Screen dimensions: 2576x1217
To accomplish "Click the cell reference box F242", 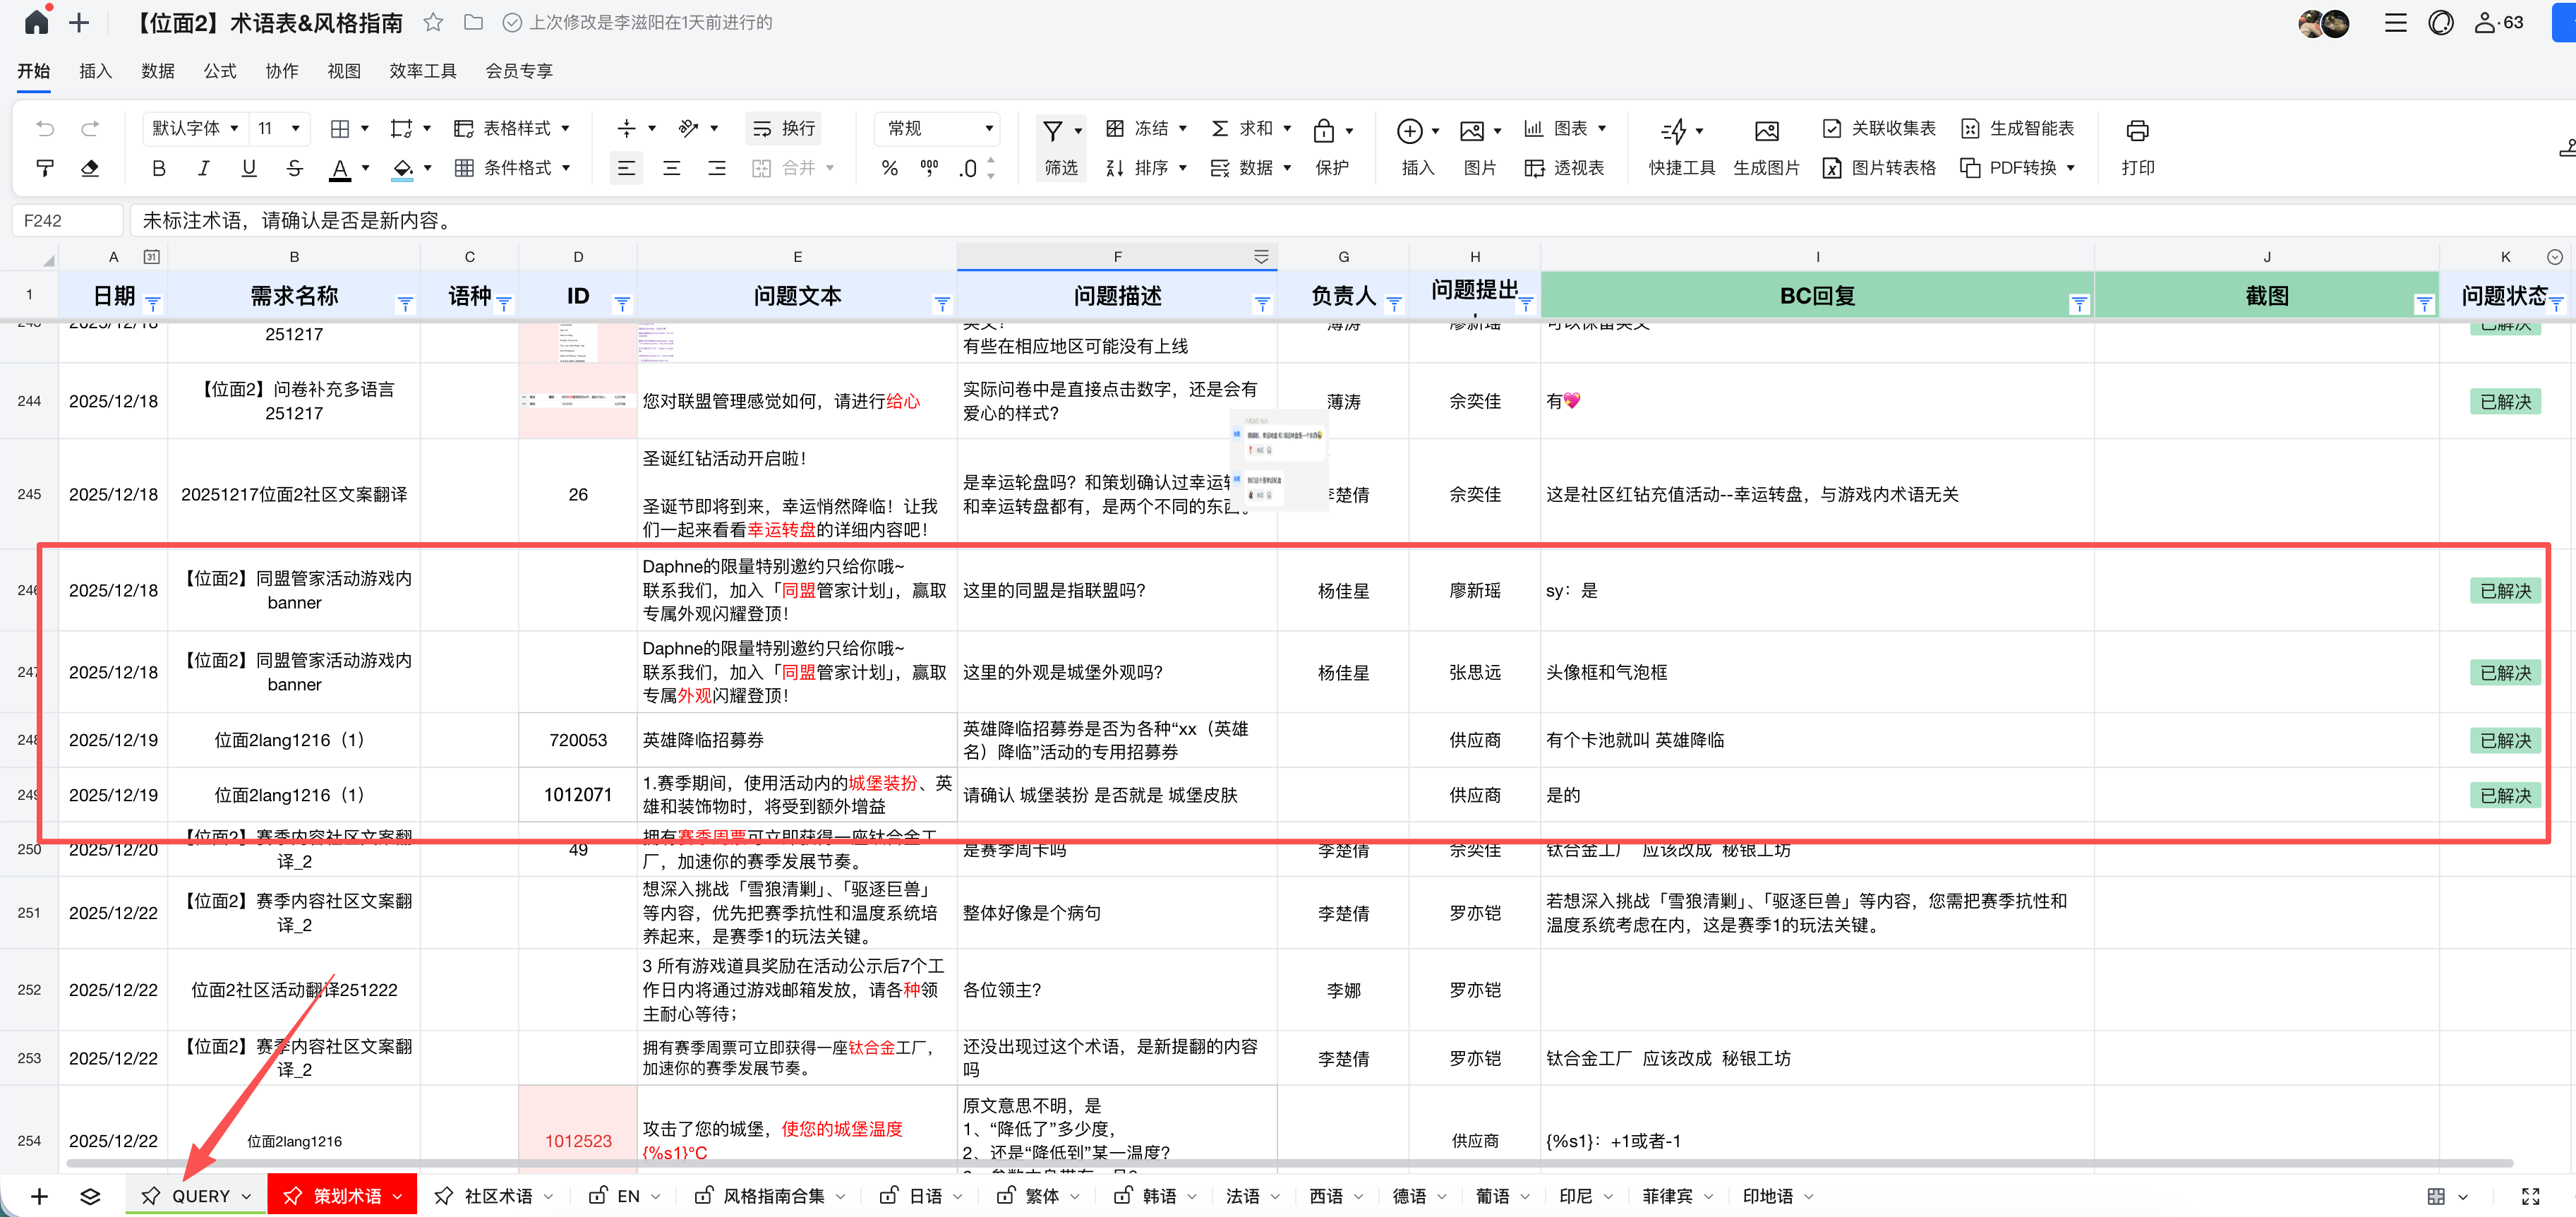I will [68, 220].
